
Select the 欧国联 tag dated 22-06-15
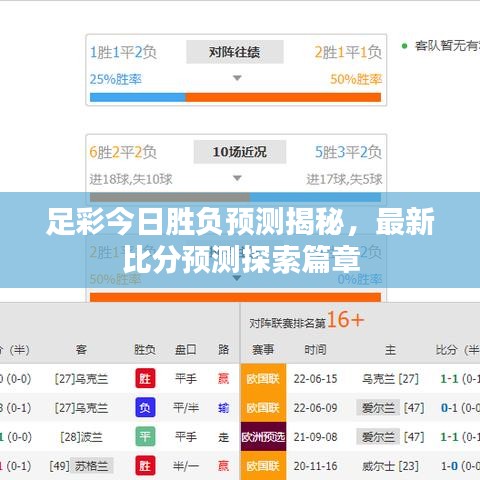coord(263,378)
